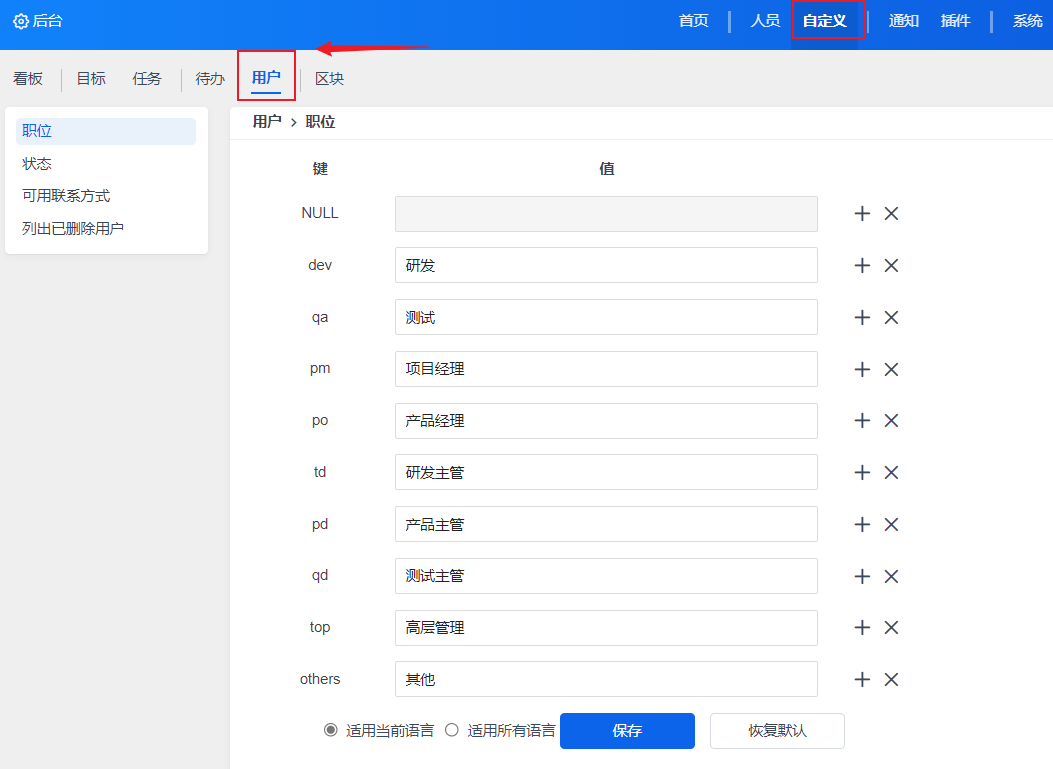This screenshot has width=1053, height=769.
Task: Click the 后台 gear icon
Action: [x=21, y=21]
